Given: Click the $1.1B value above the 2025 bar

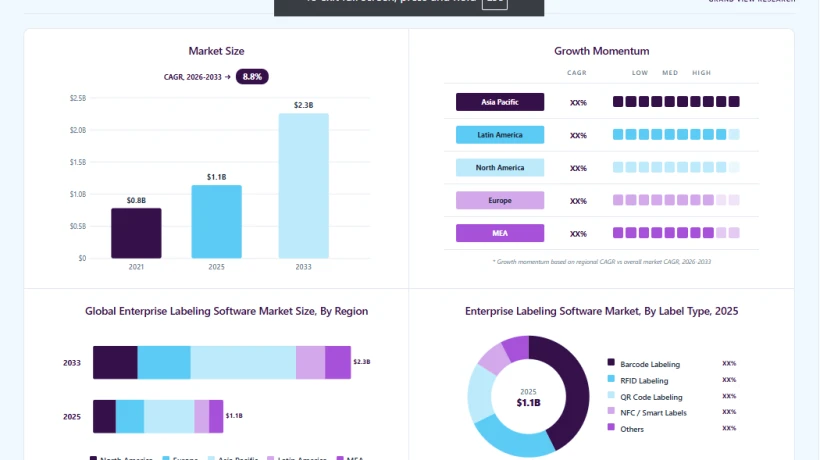Looking at the screenshot, I should click(x=217, y=177).
